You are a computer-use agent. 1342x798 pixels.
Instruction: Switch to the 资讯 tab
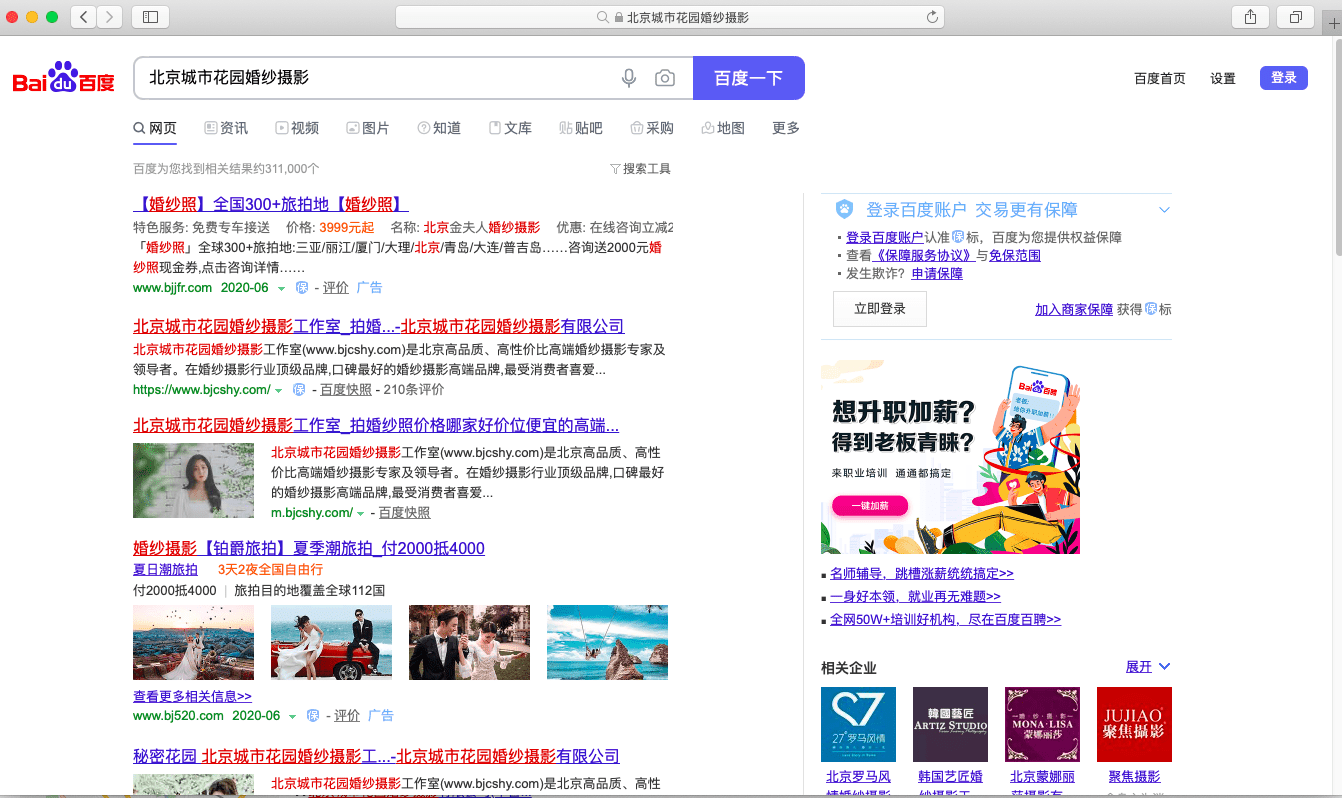(x=226, y=128)
